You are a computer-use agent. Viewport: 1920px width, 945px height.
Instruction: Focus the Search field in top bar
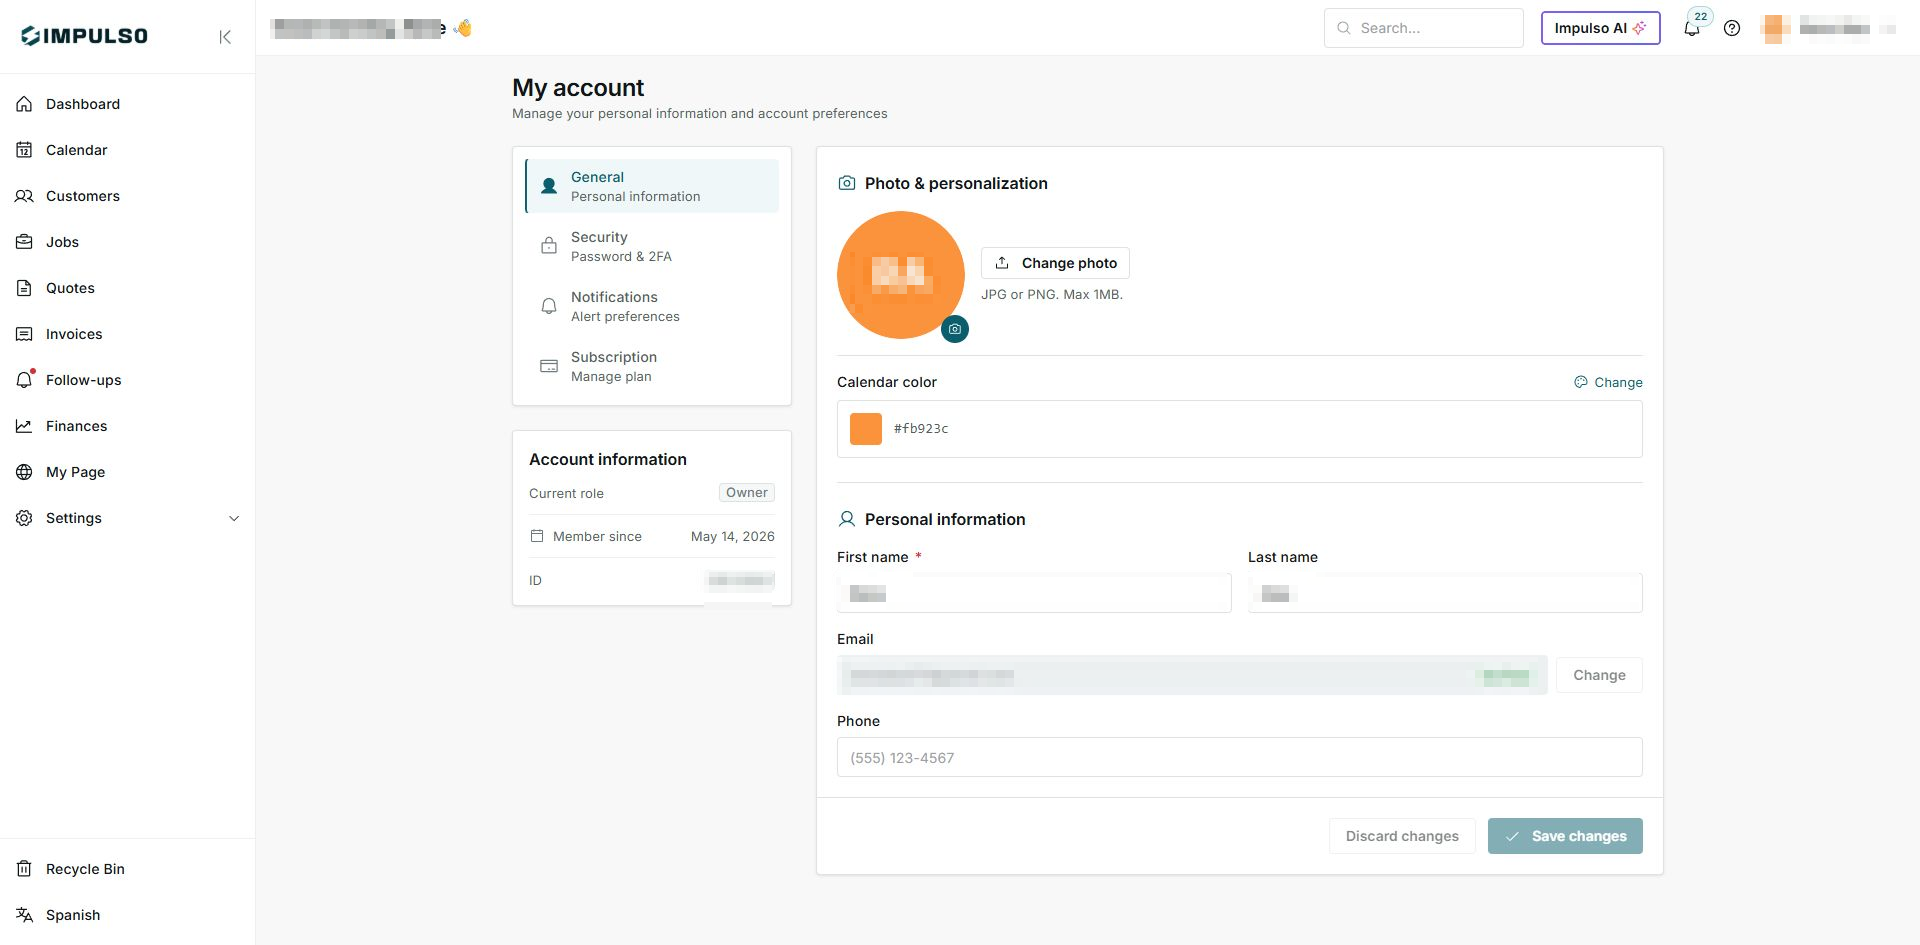pos(1424,28)
